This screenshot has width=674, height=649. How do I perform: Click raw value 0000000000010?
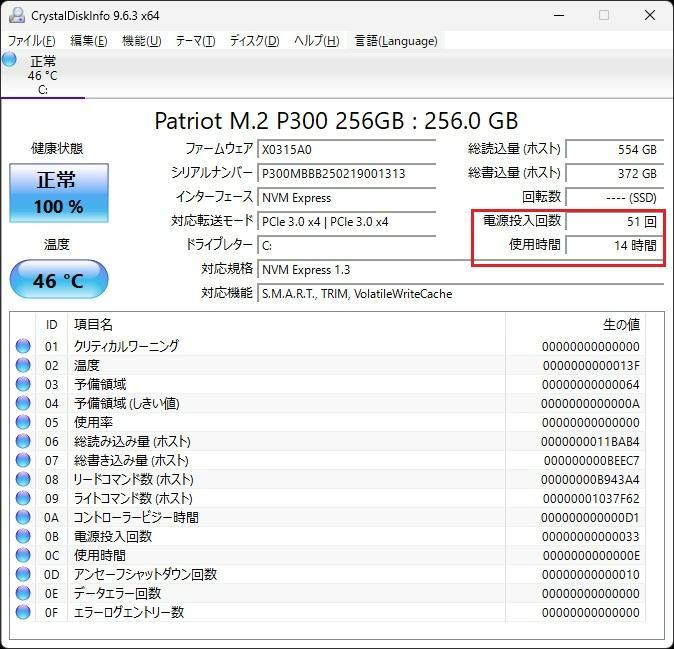591,574
